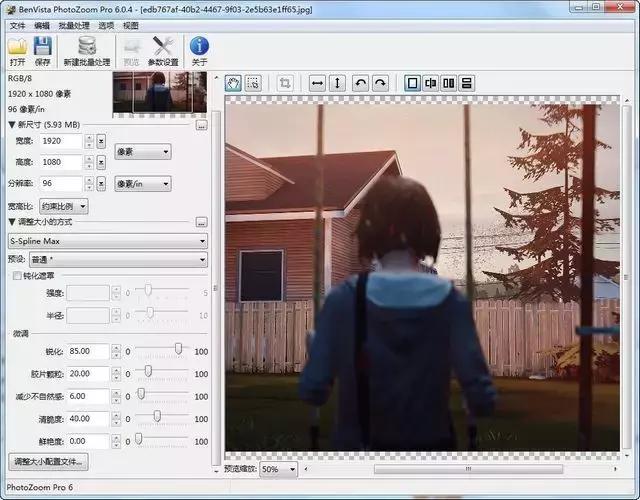Click the 清脆度 slider handle
This screenshot has width=640, height=500.
(x=157, y=416)
